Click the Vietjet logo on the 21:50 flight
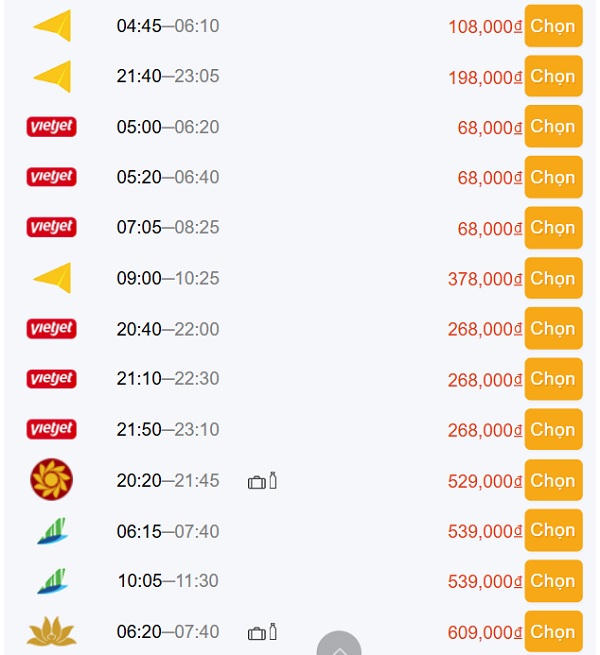Viewport: 600px width, 655px height. click(x=51, y=429)
